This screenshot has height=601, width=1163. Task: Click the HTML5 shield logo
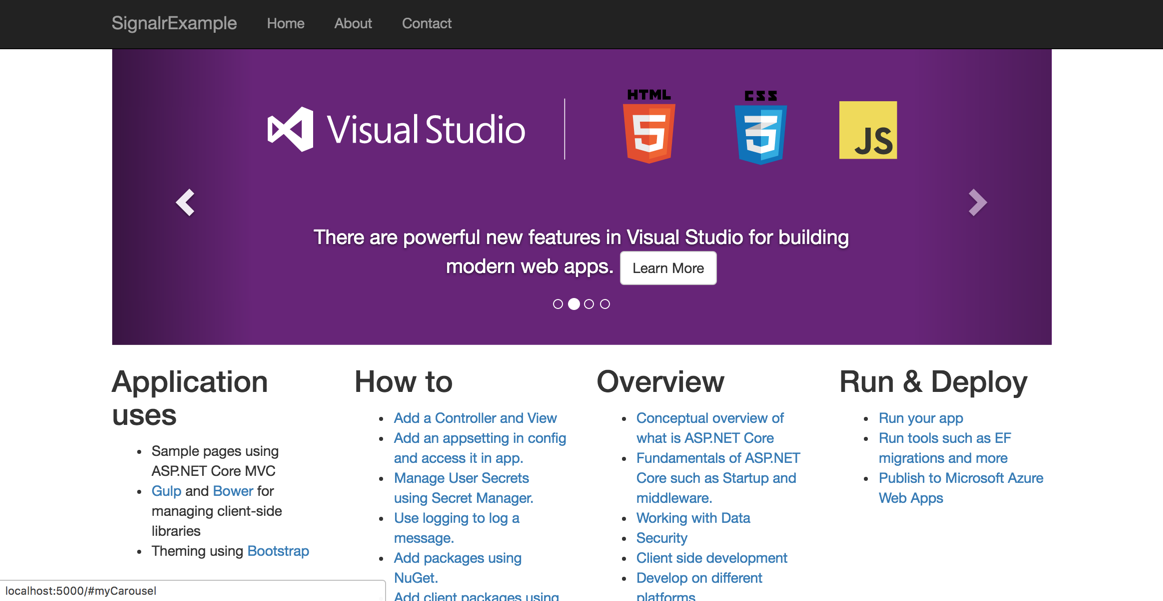649,125
